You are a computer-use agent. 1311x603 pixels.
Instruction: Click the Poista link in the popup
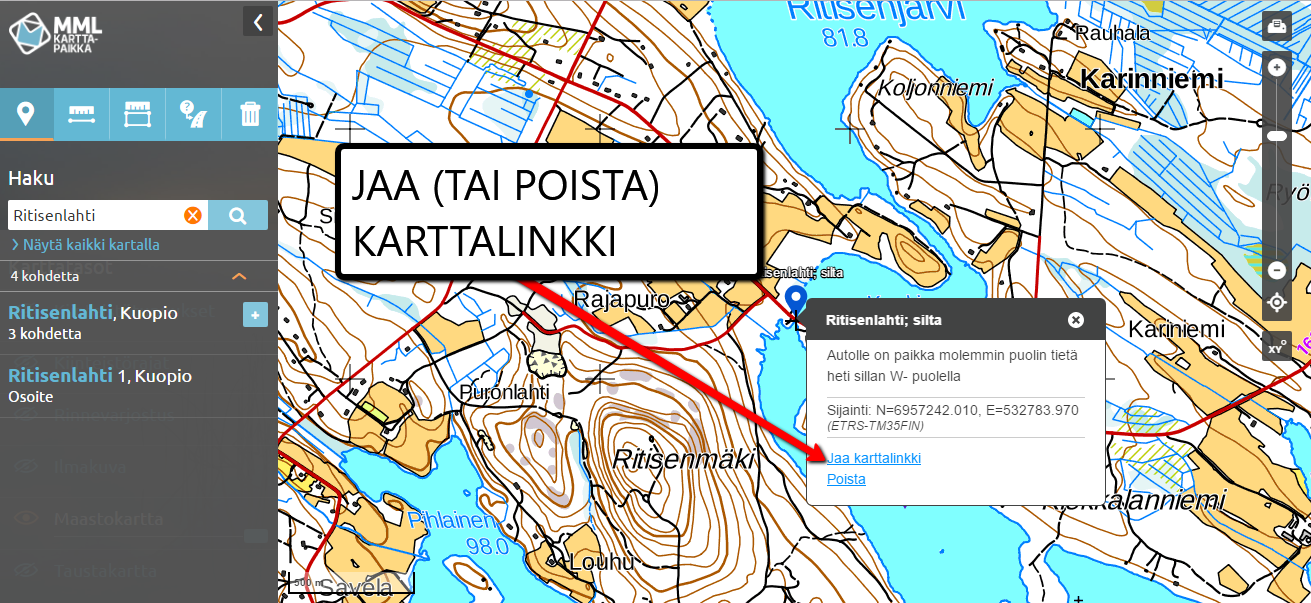click(846, 479)
